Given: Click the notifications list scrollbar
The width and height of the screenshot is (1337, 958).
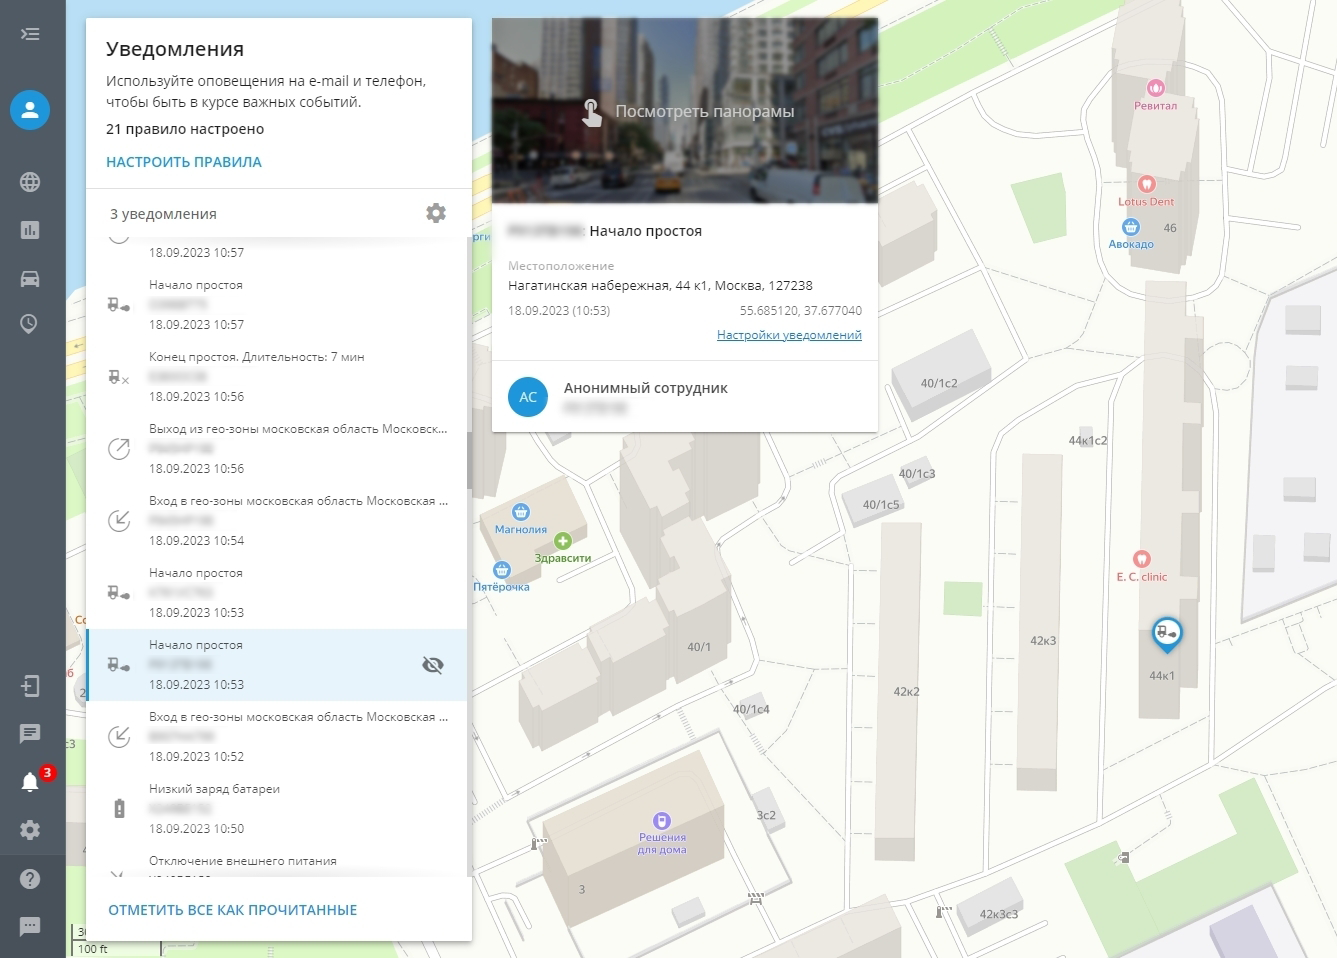Looking at the screenshot, I should click(x=469, y=463).
